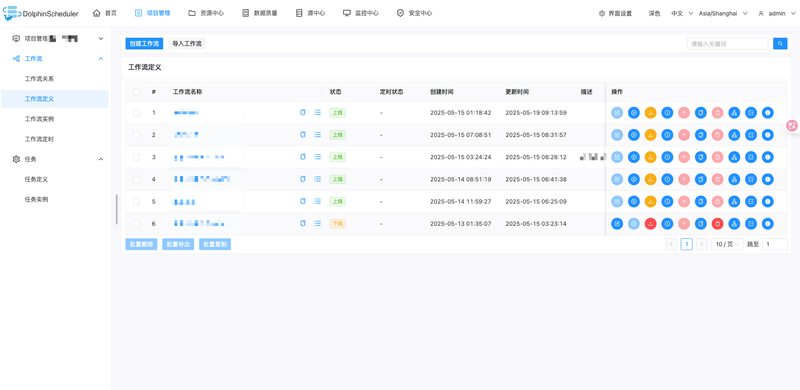This screenshot has width=800, height=390.
Task: Click page 1 in pagination
Action: tap(687, 245)
